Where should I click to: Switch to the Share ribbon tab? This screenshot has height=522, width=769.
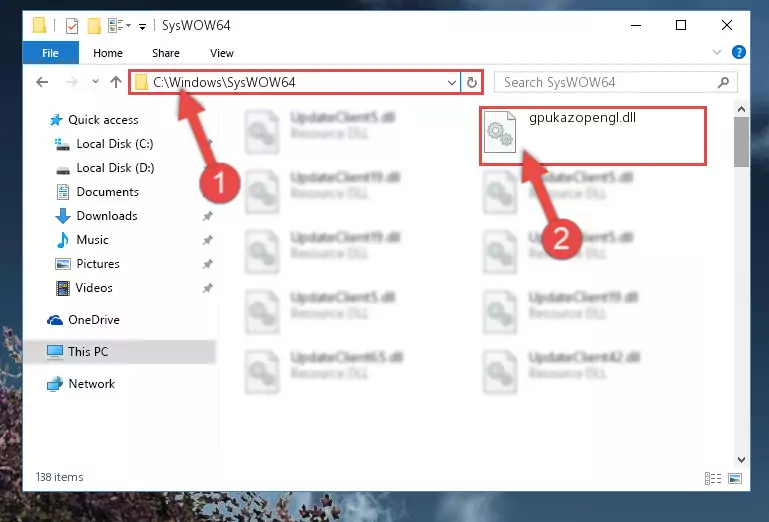166,53
